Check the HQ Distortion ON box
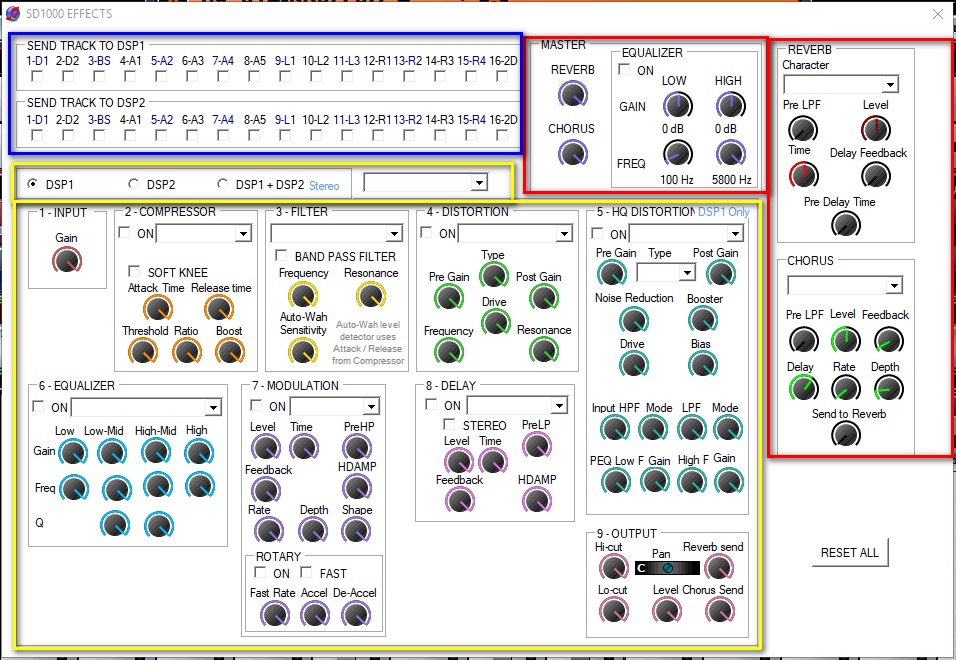The height and width of the screenshot is (660, 956). pos(598,233)
